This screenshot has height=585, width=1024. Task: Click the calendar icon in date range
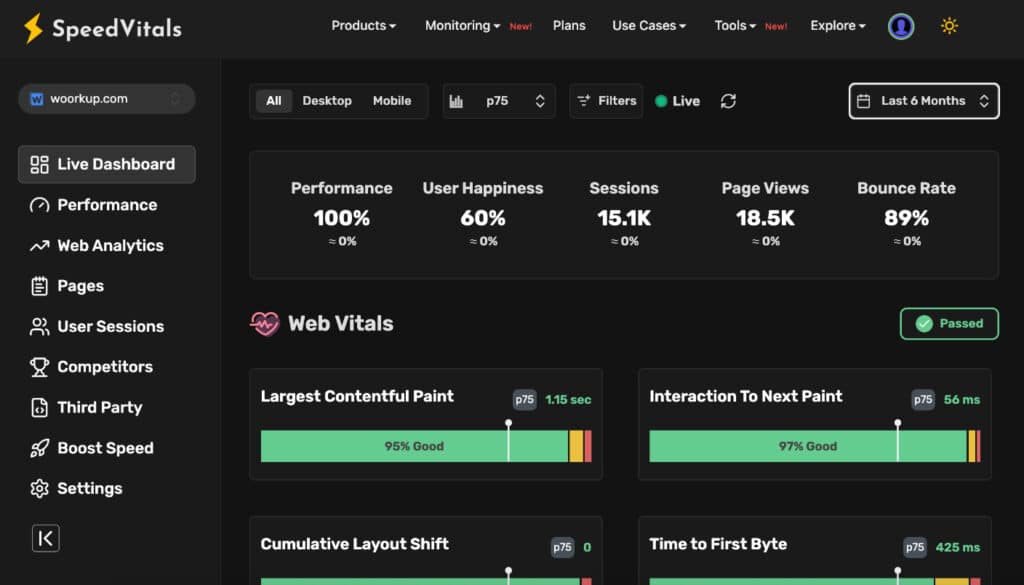pos(863,101)
